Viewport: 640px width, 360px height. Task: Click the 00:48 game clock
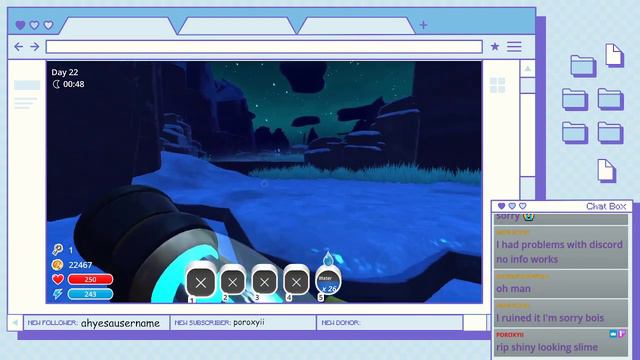coord(74,84)
